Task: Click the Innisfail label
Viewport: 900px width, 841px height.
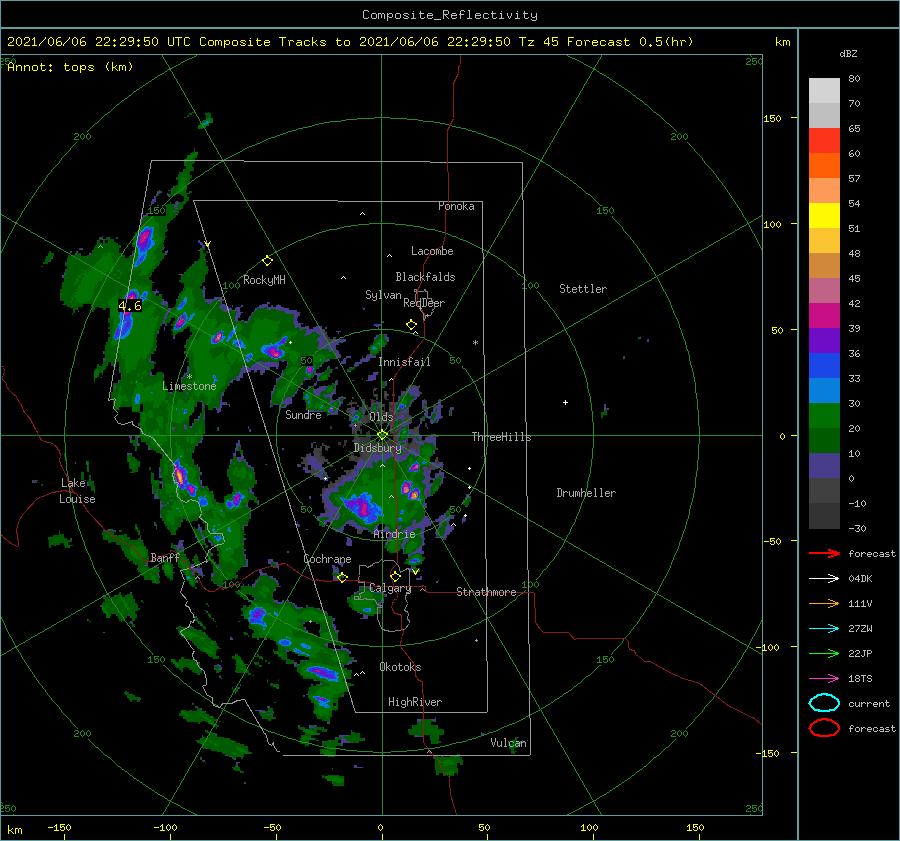Action: 404,362
